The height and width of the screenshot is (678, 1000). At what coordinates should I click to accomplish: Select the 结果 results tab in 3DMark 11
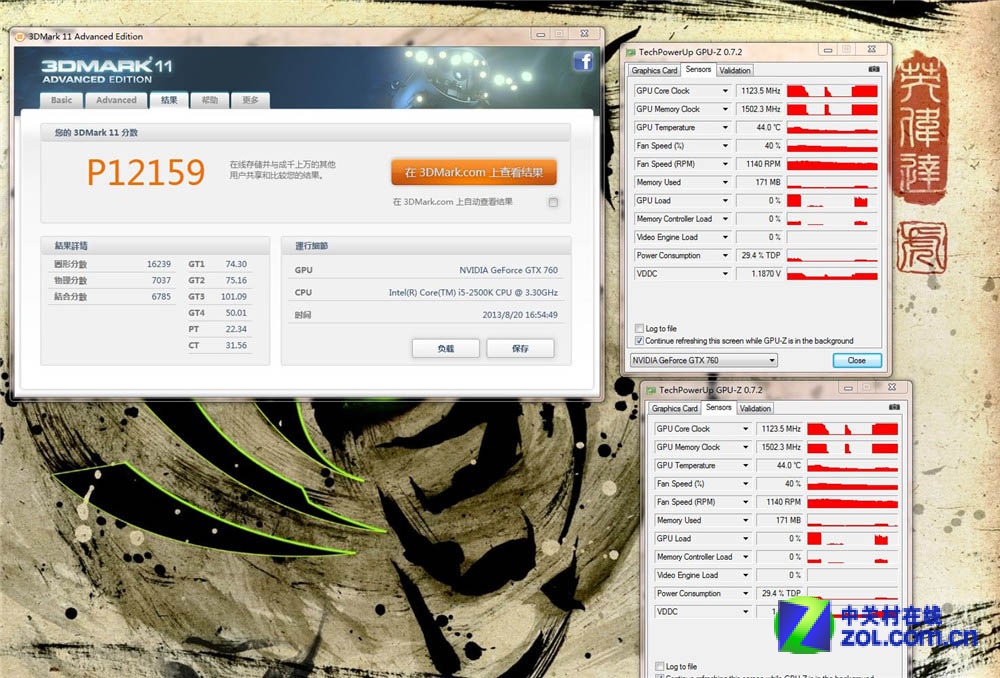[169, 100]
